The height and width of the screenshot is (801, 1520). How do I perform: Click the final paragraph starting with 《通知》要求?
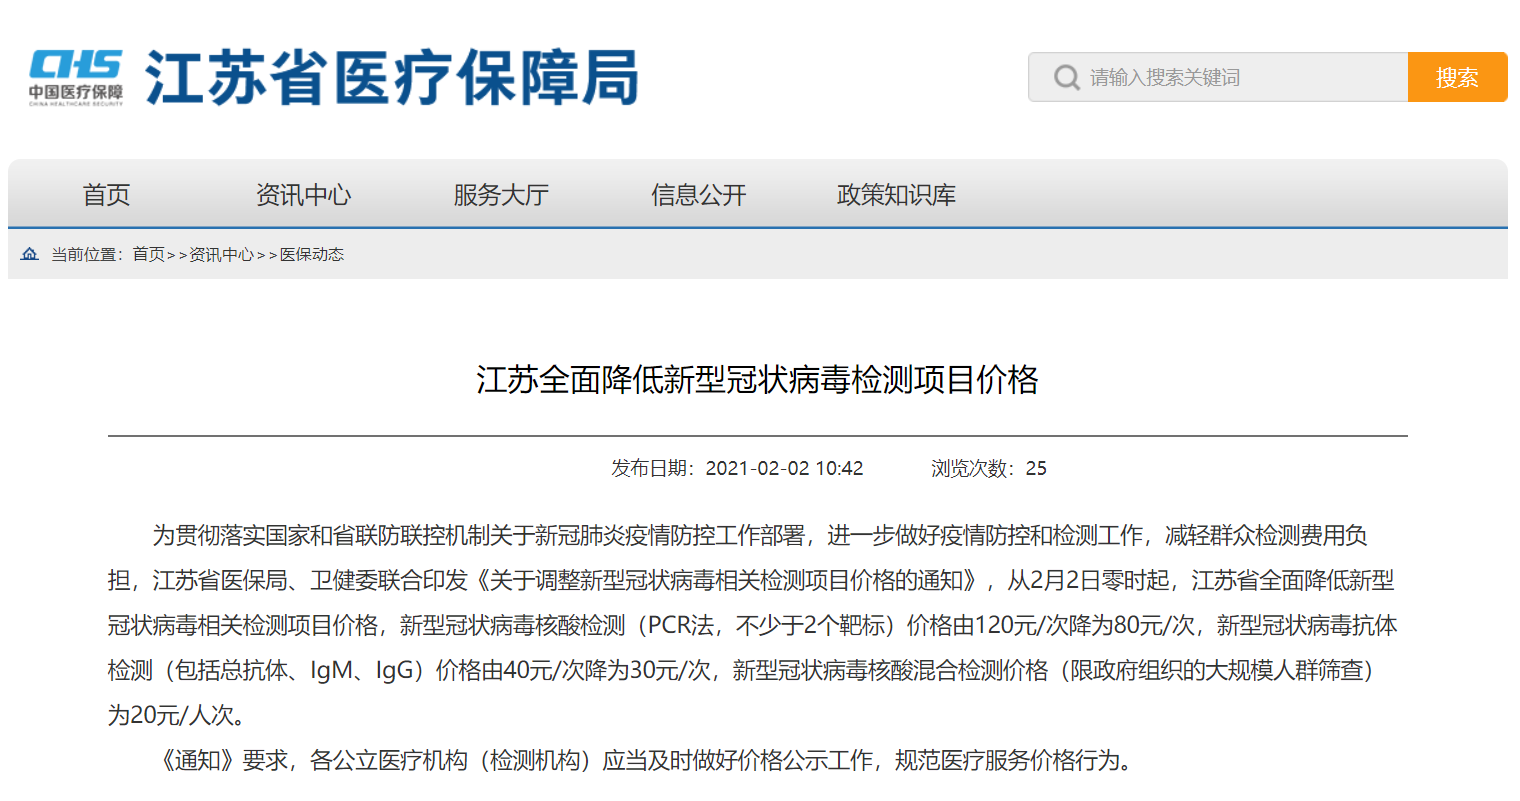pos(645,760)
